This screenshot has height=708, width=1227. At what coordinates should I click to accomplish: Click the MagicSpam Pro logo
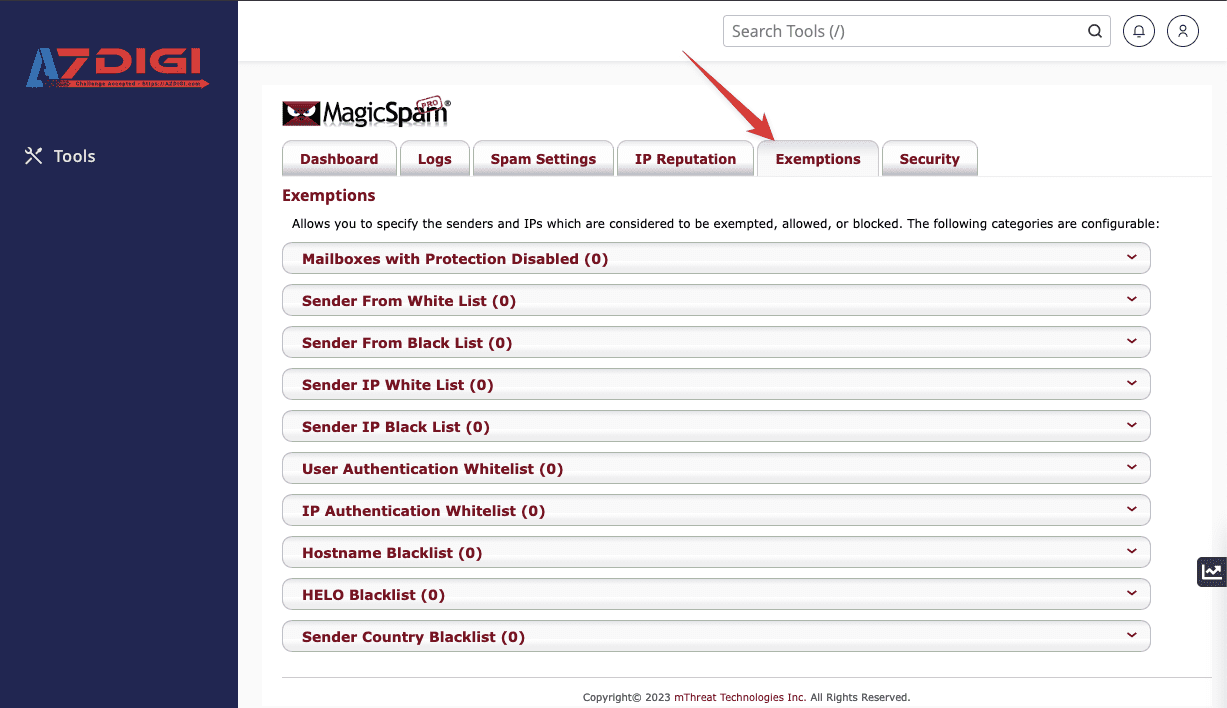click(x=366, y=113)
